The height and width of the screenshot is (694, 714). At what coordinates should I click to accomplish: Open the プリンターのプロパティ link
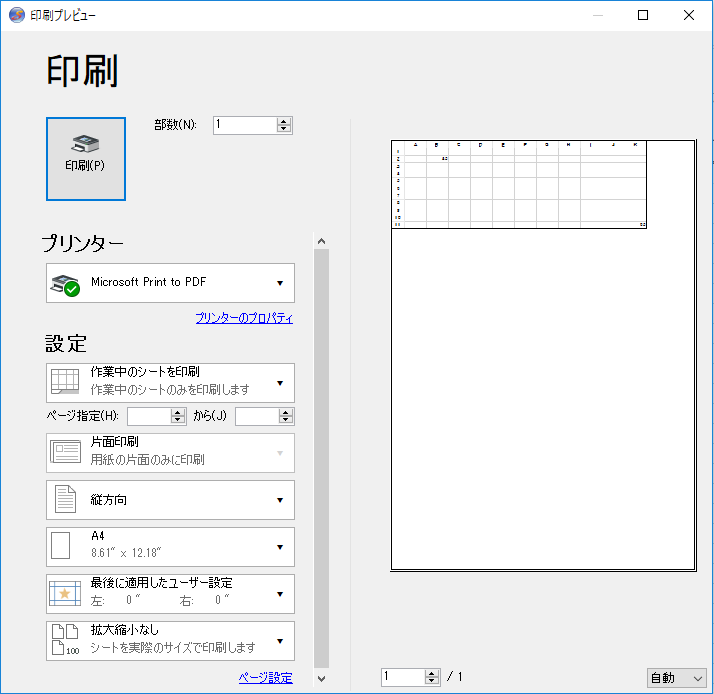[244, 318]
